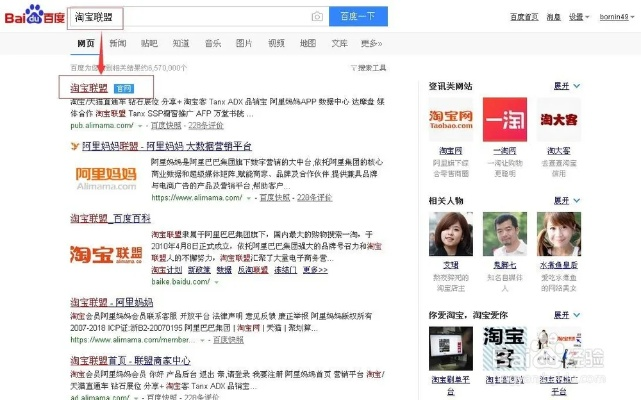Click 淘宝客 striped logo thumbnail
Viewport: 641px width, 400px height.
[505, 348]
